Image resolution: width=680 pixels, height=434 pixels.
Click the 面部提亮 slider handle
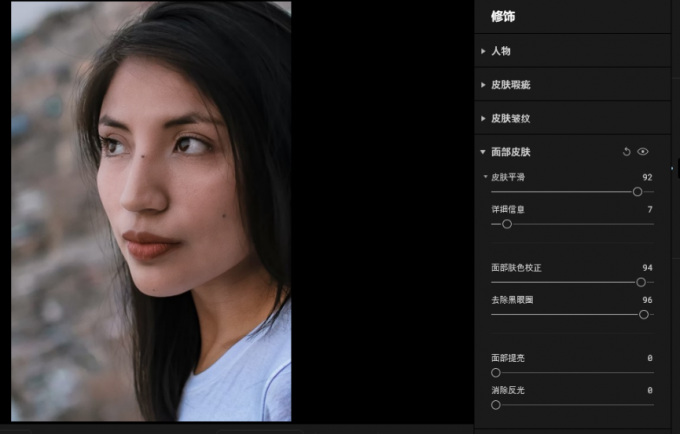tap(496, 373)
